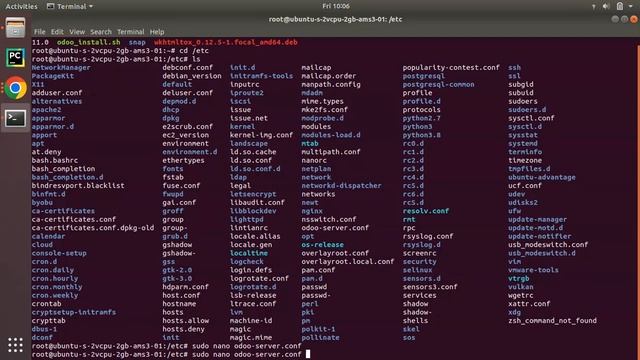
Task: Expand the system menu arrow in the top bar
Action: tap(631, 7)
